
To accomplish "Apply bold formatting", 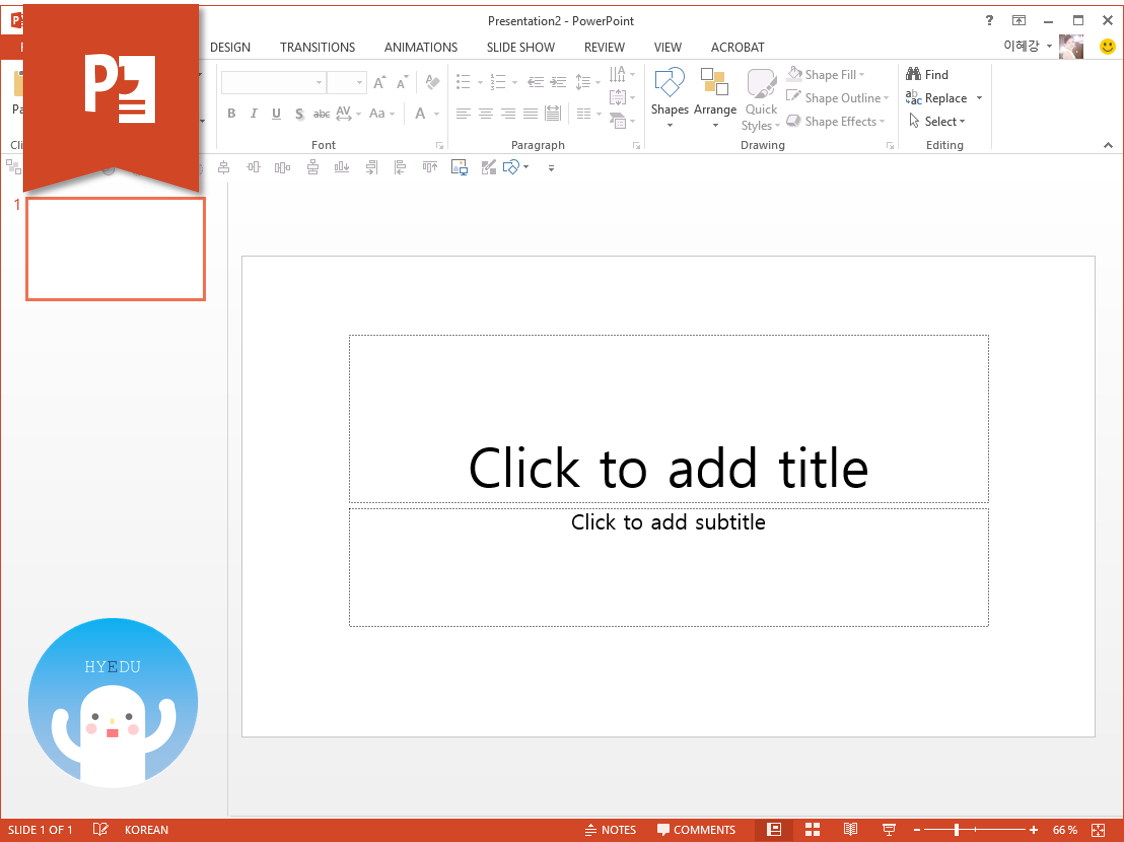I will click(x=231, y=114).
